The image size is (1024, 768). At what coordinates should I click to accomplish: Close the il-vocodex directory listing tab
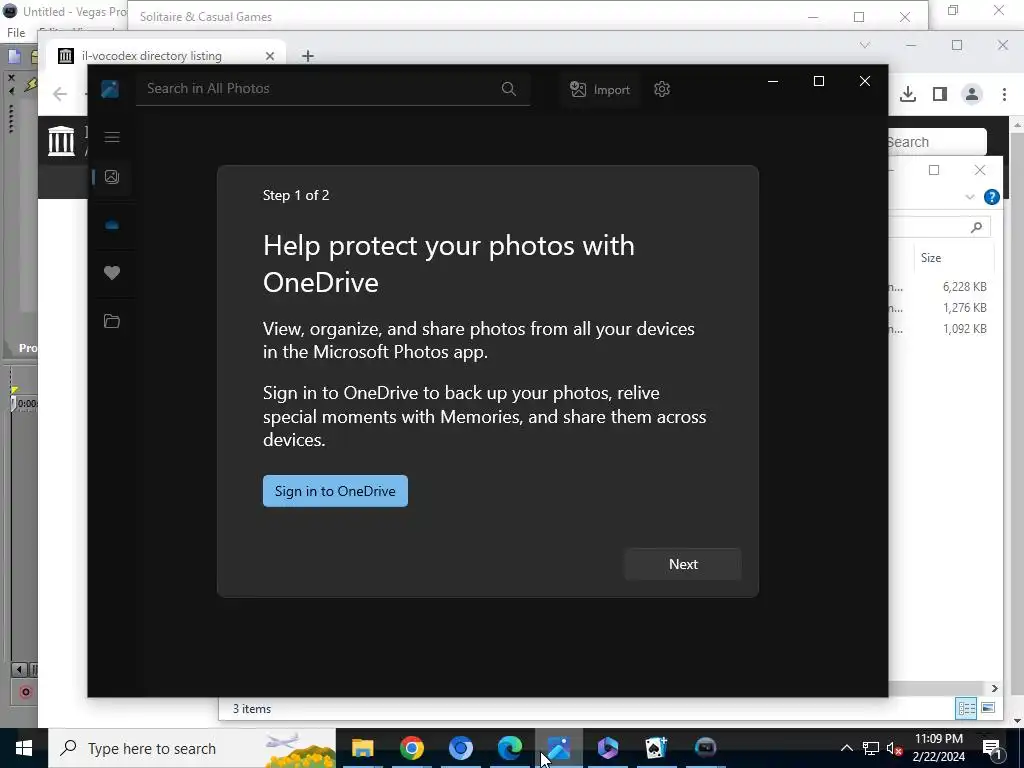point(270,56)
